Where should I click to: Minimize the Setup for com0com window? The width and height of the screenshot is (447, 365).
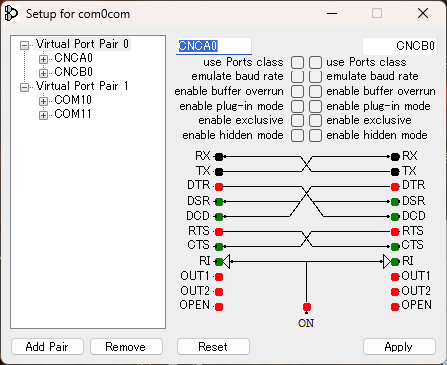(x=332, y=14)
